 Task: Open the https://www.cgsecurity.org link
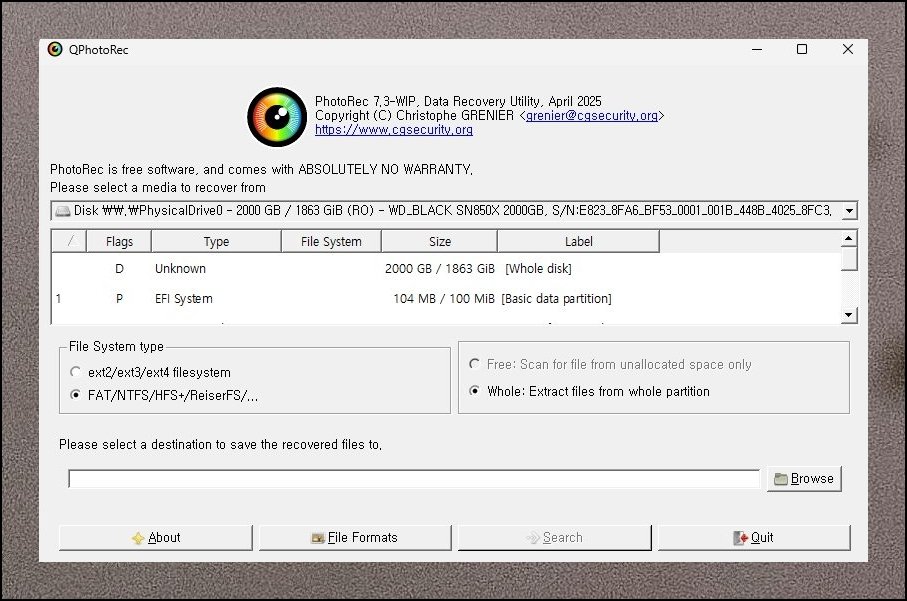tap(393, 130)
